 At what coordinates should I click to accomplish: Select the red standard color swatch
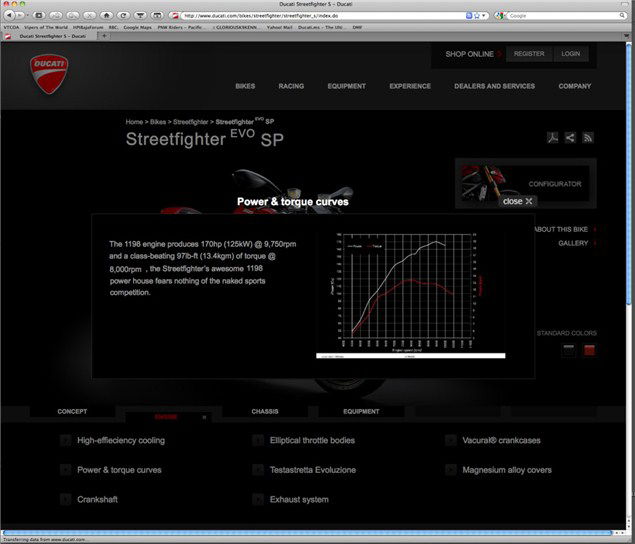pos(589,350)
